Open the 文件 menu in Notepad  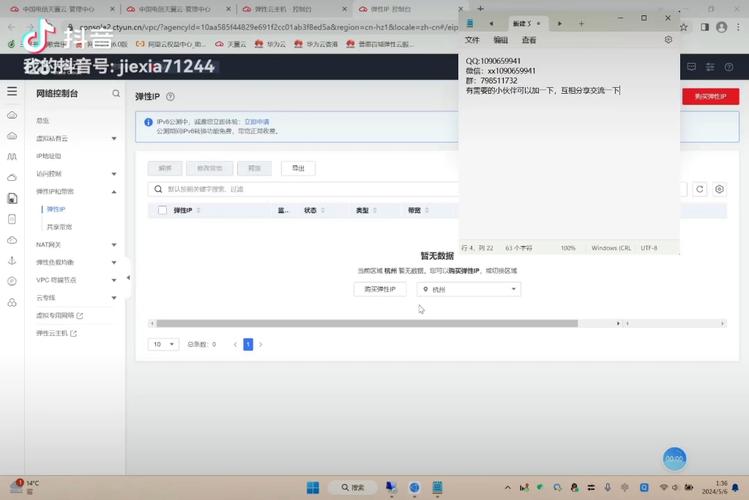tap(472, 40)
